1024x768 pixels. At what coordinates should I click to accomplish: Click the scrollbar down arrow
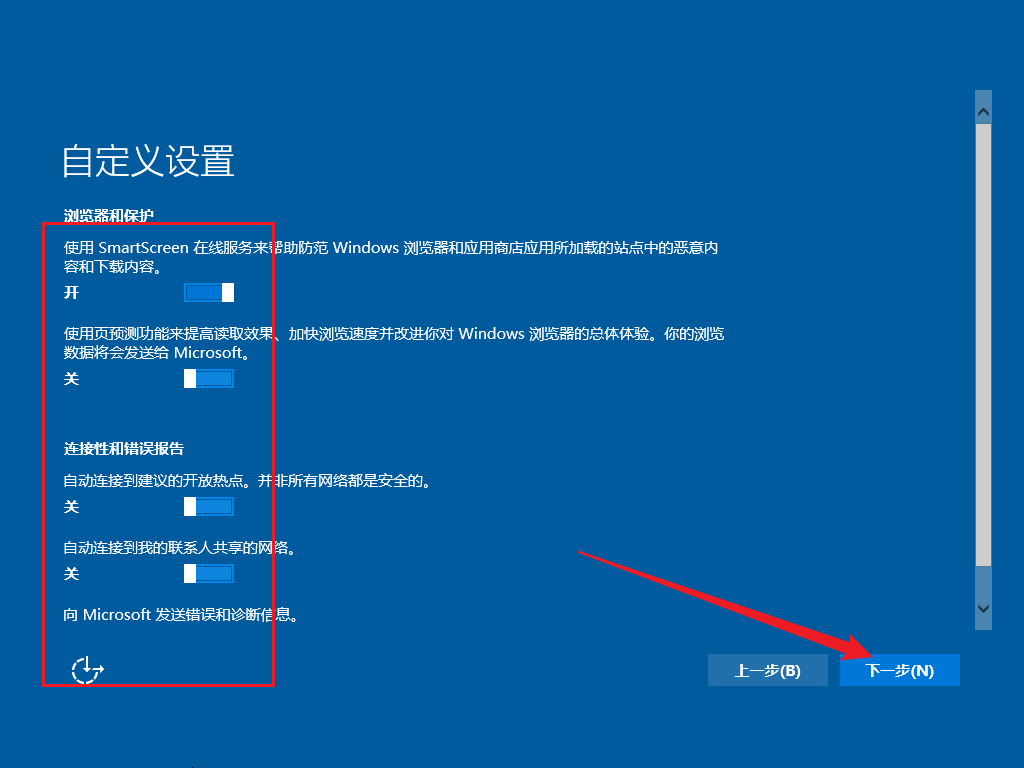(x=983, y=609)
